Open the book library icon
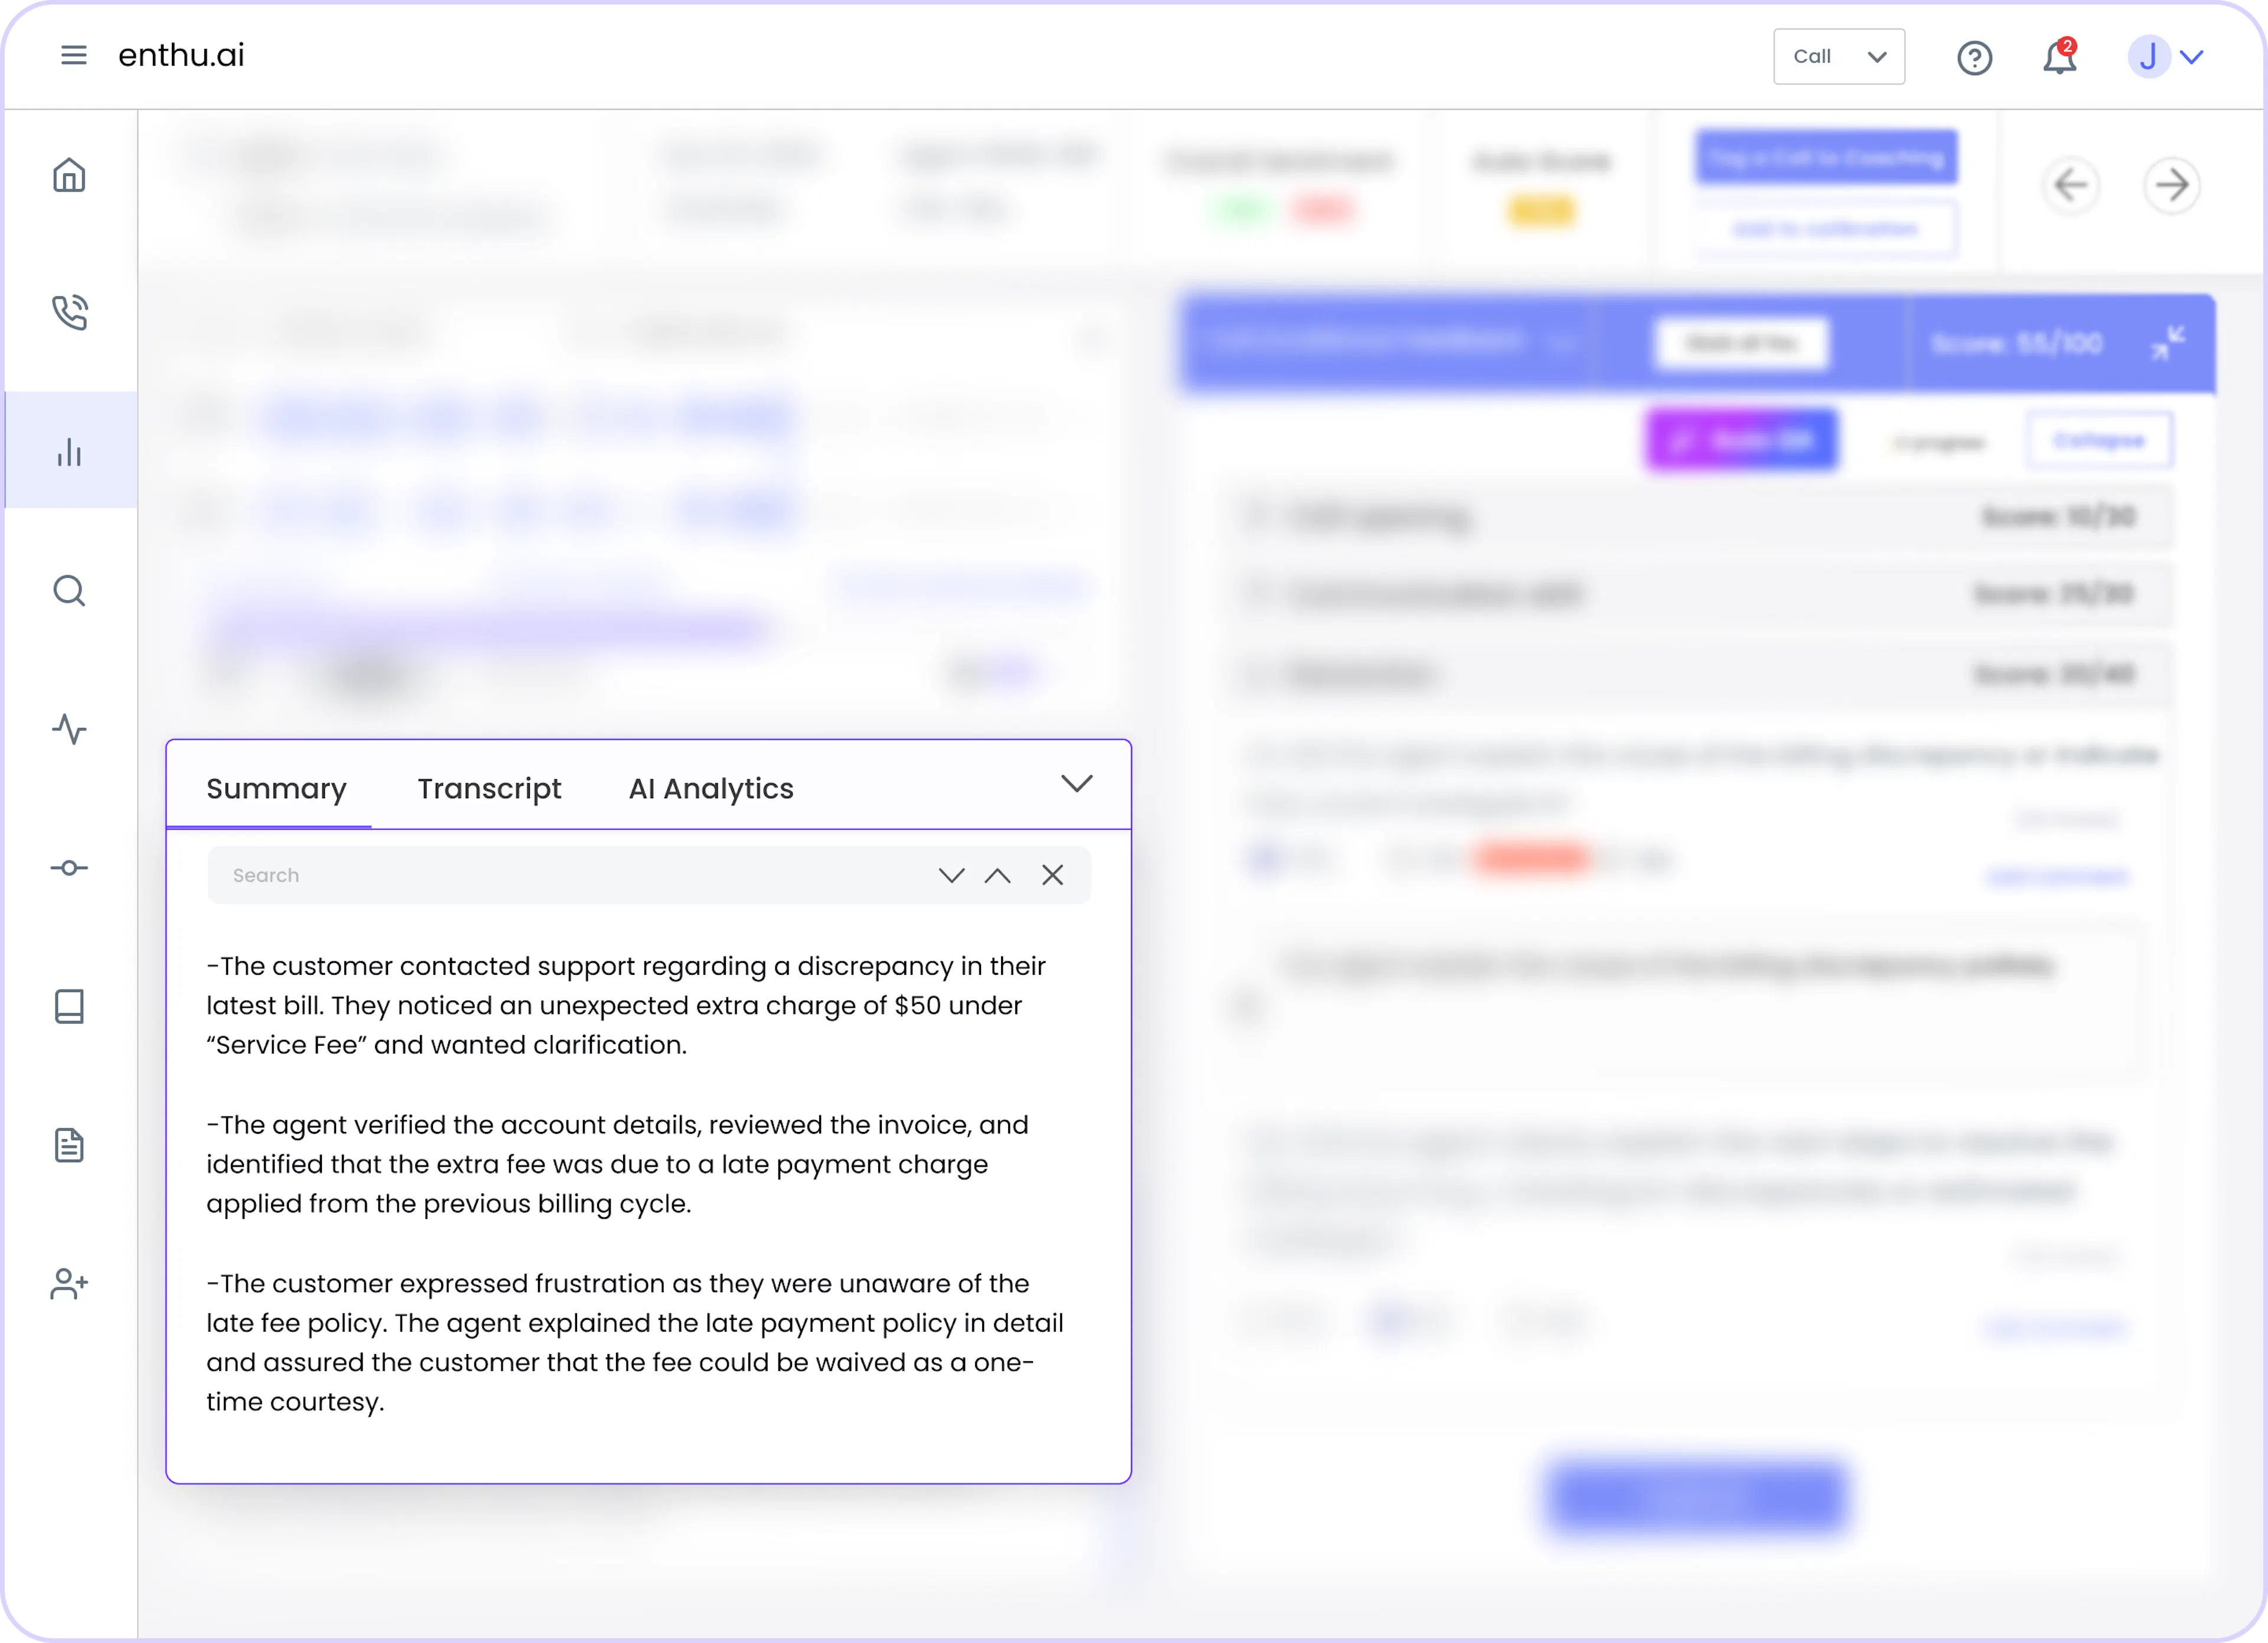This screenshot has height=1643, width=2268. [69, 1006]
